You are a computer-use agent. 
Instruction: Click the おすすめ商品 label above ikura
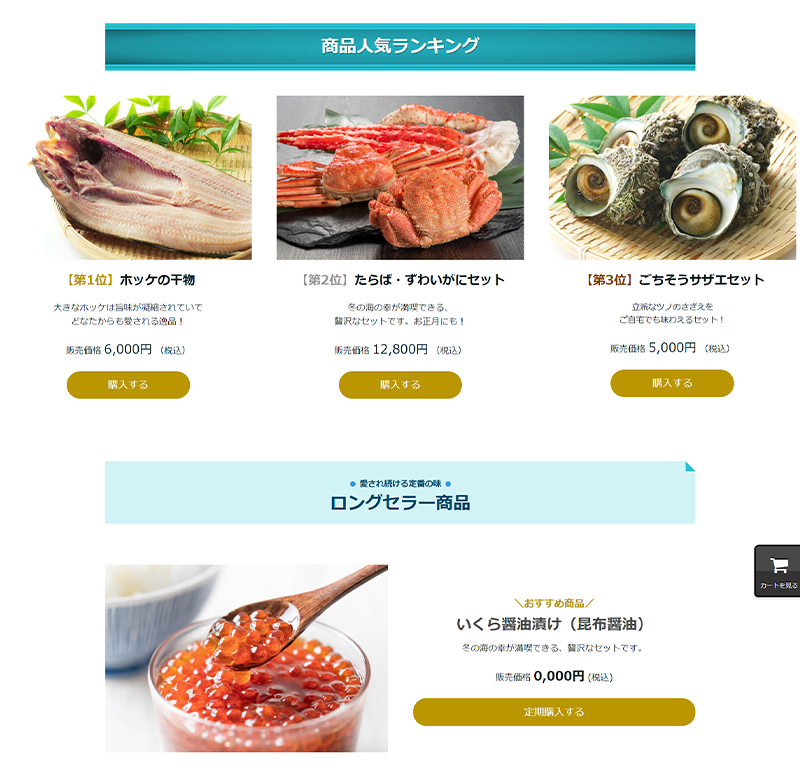point(554,603)
